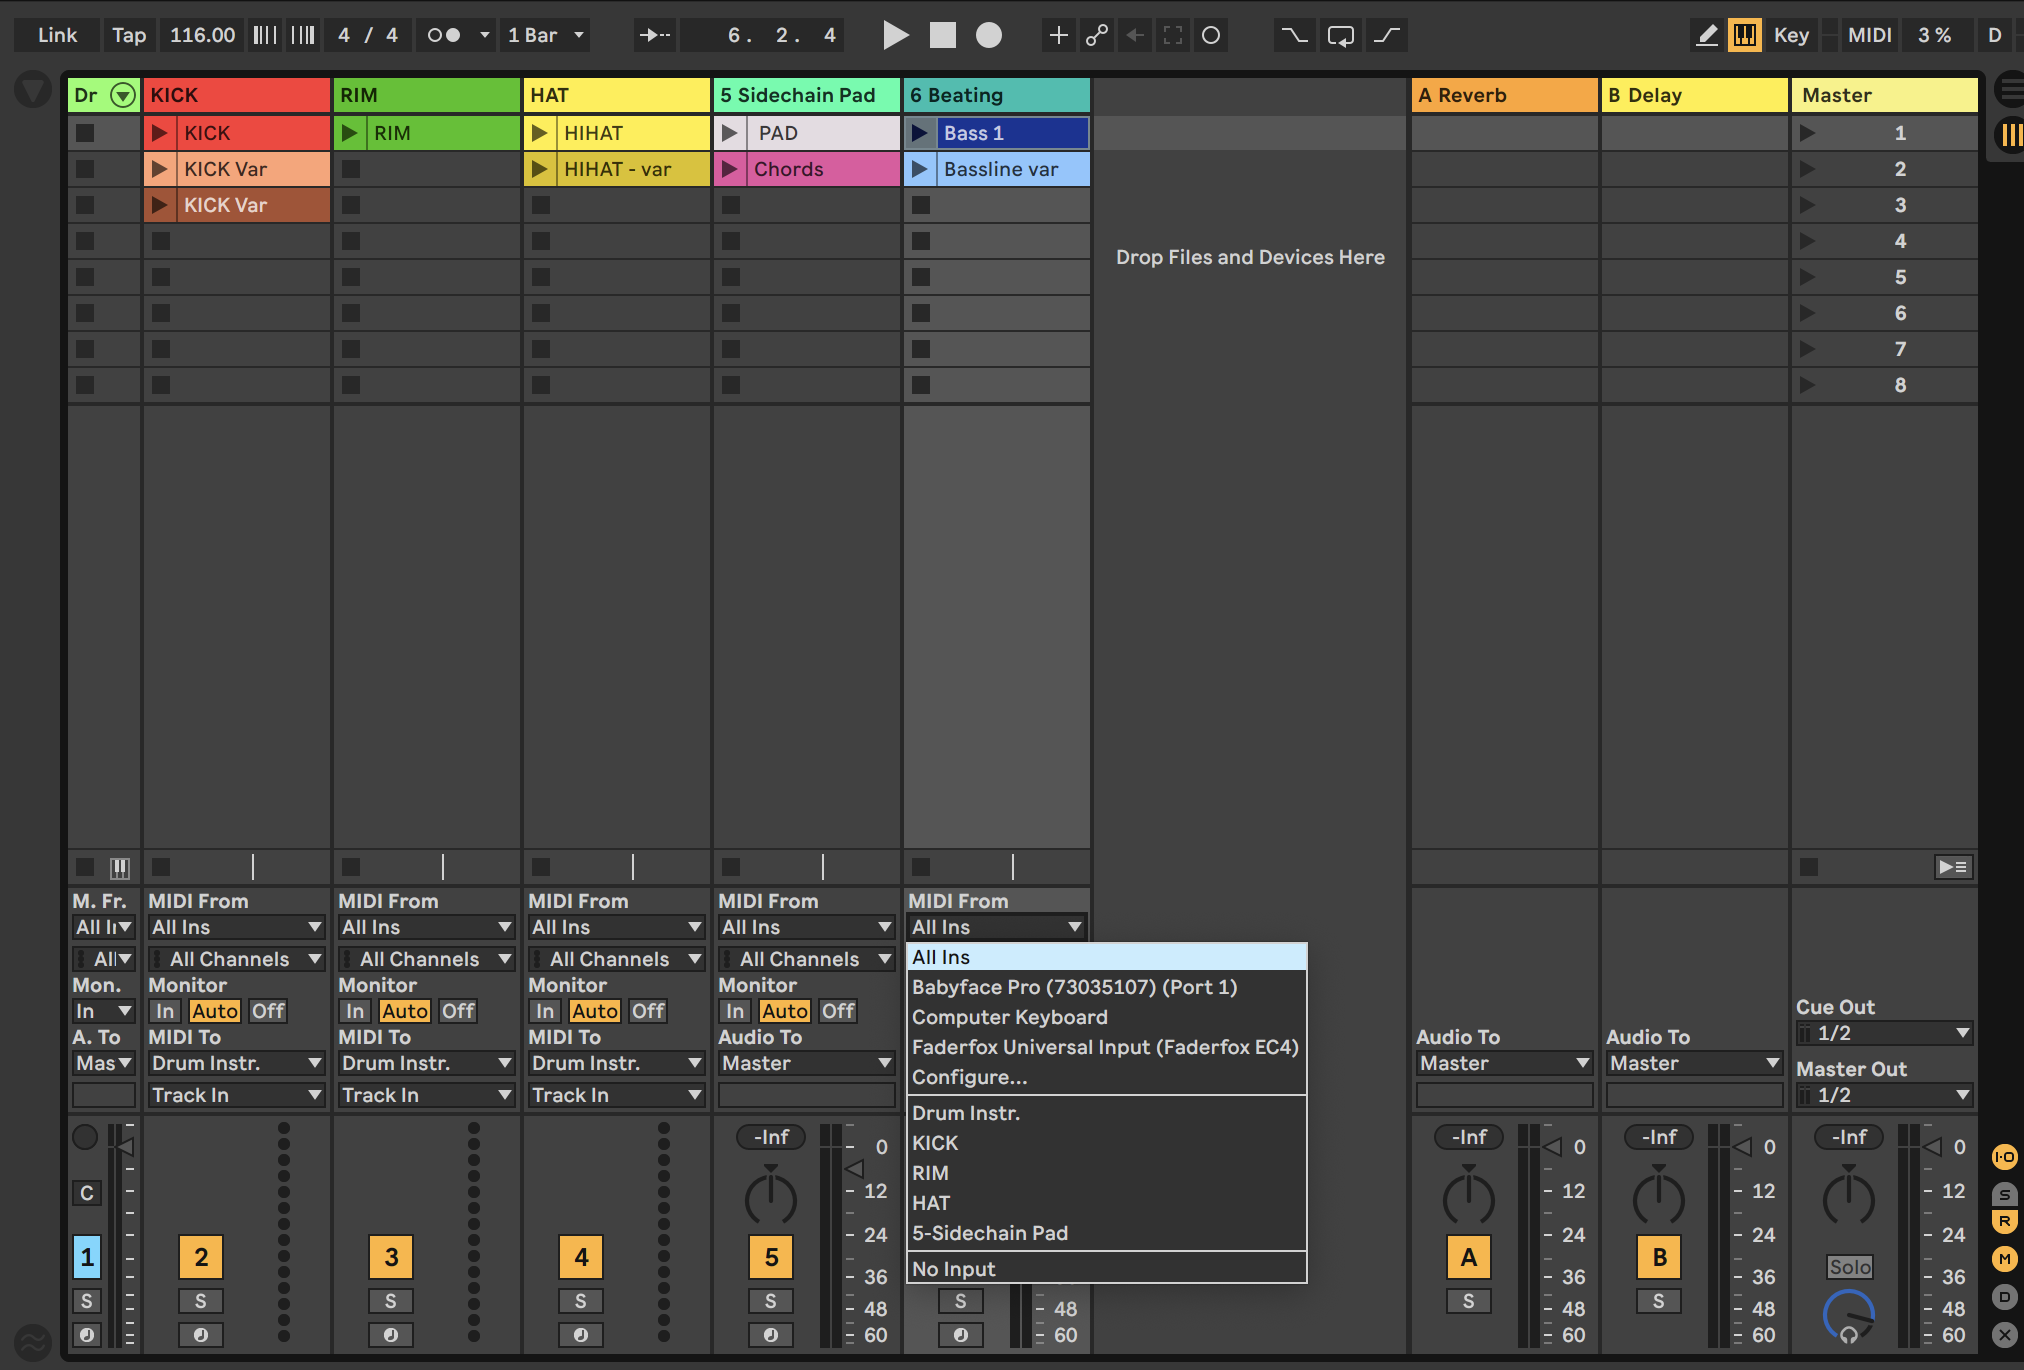Open Master Out 1/2 dropdown
The image size is (2024, 1370).
click(1884, 1095)
